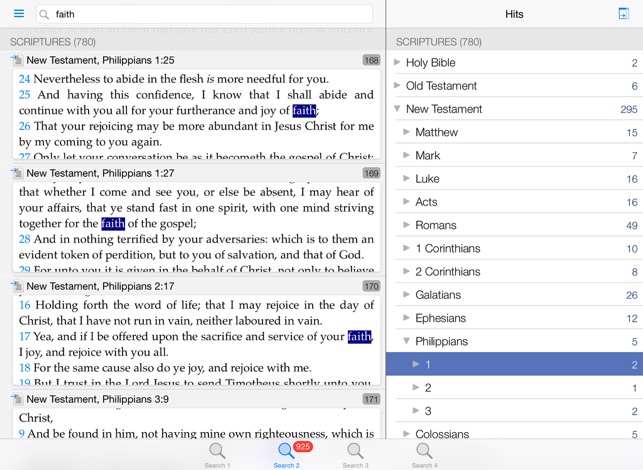Select the Holy Bible row label
The height and width of the screenshot is (470, 643).
[431, 63]
